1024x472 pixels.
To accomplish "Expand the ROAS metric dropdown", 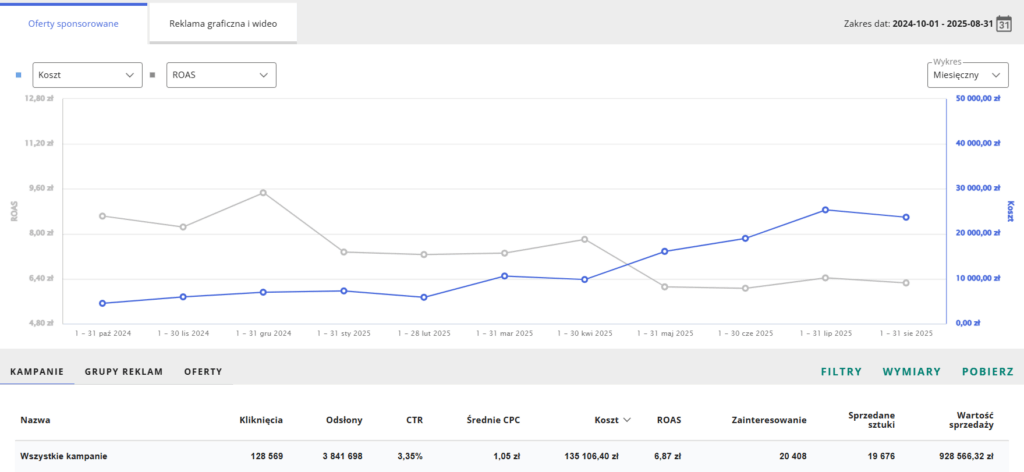I will click(221, 75).
